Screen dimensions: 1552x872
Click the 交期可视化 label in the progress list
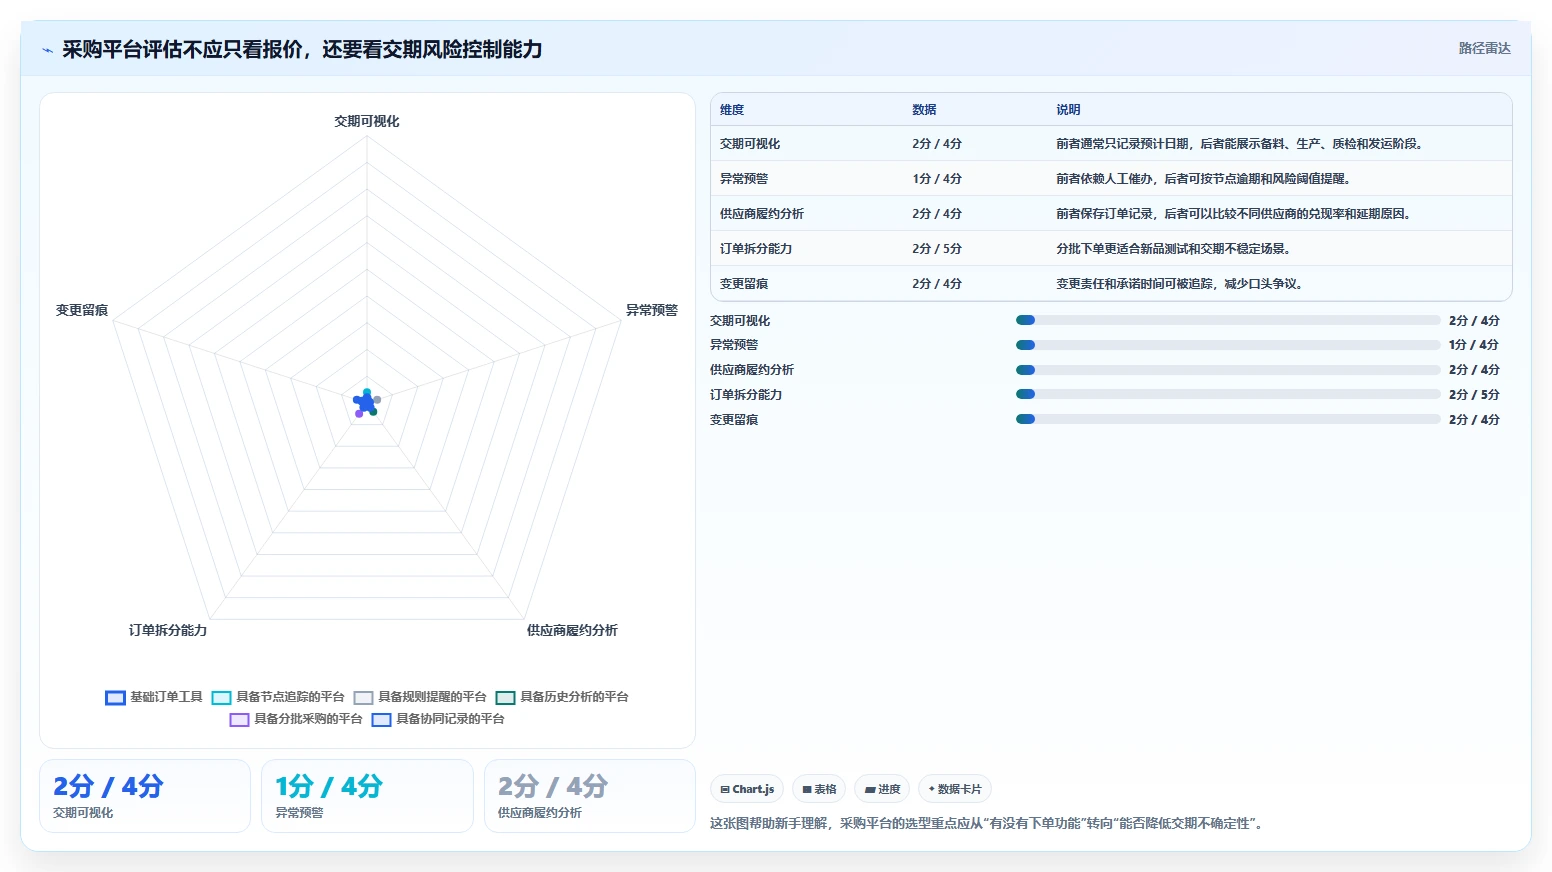click(740, 321)
